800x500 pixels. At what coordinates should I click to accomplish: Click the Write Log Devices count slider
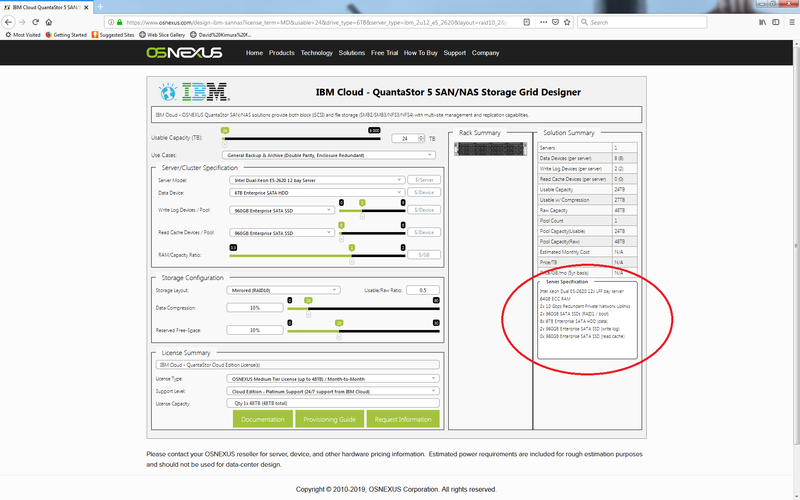pos(372,210)
